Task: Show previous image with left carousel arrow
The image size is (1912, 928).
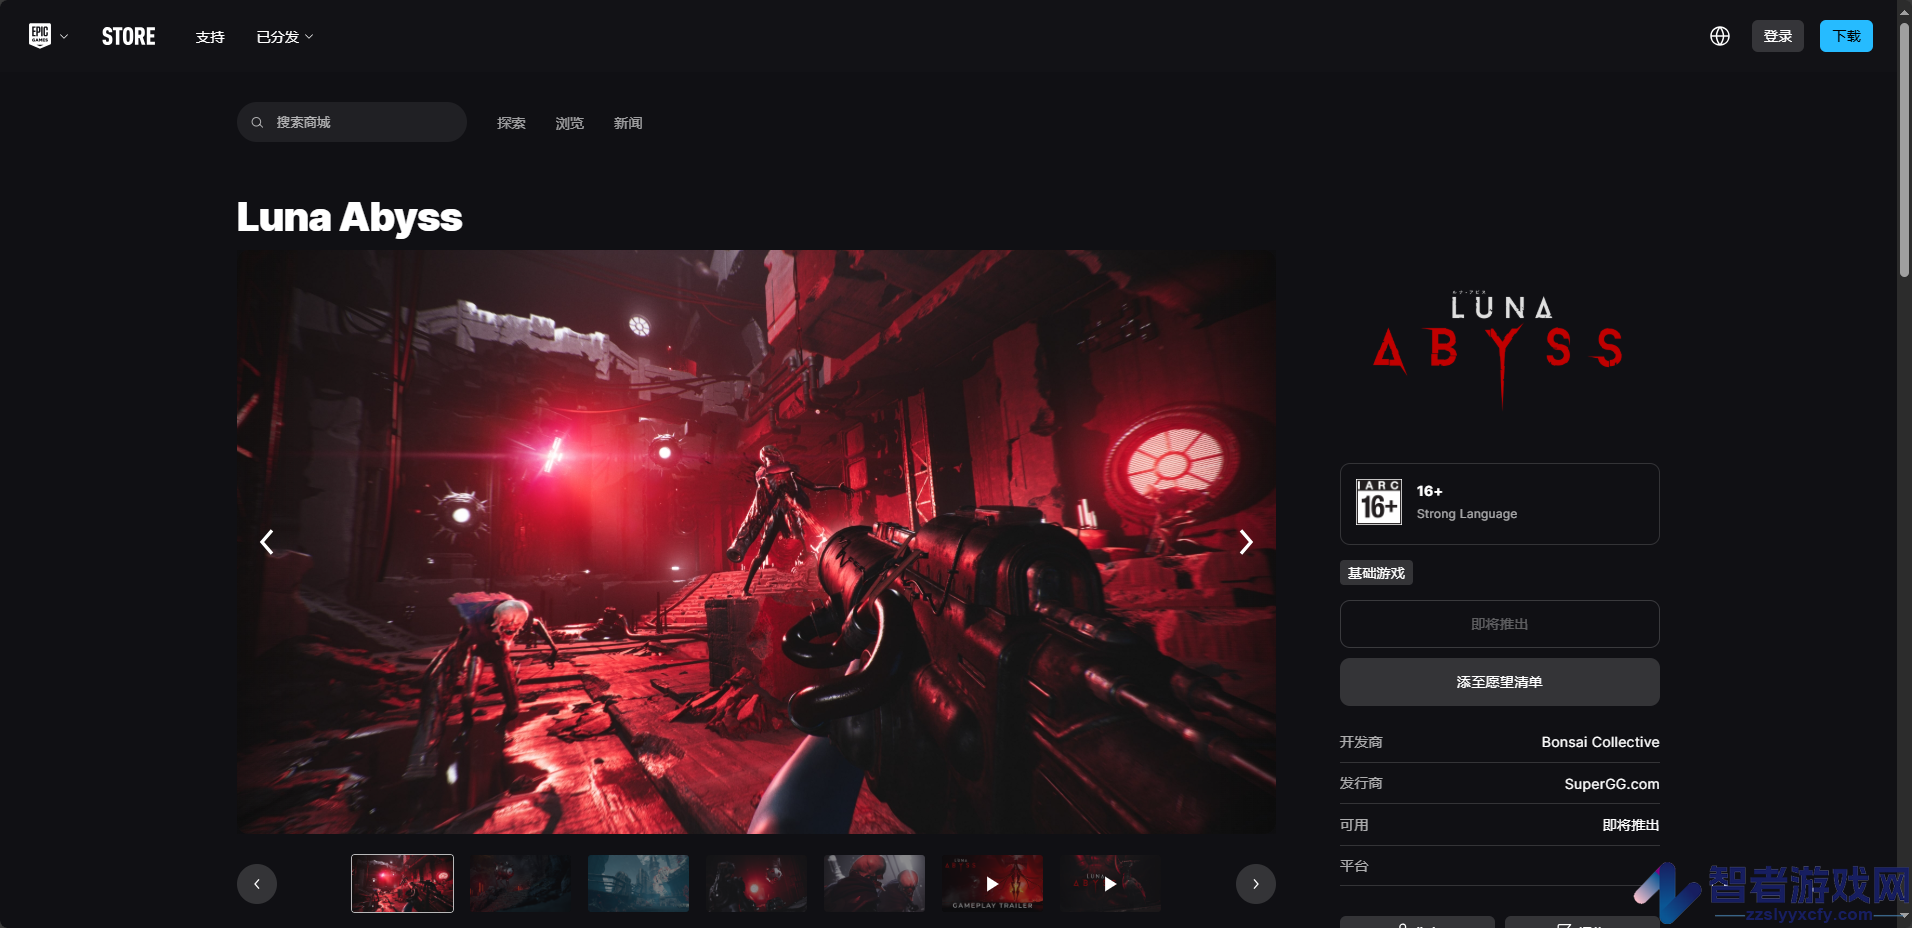Action: [x=267, y=542]
